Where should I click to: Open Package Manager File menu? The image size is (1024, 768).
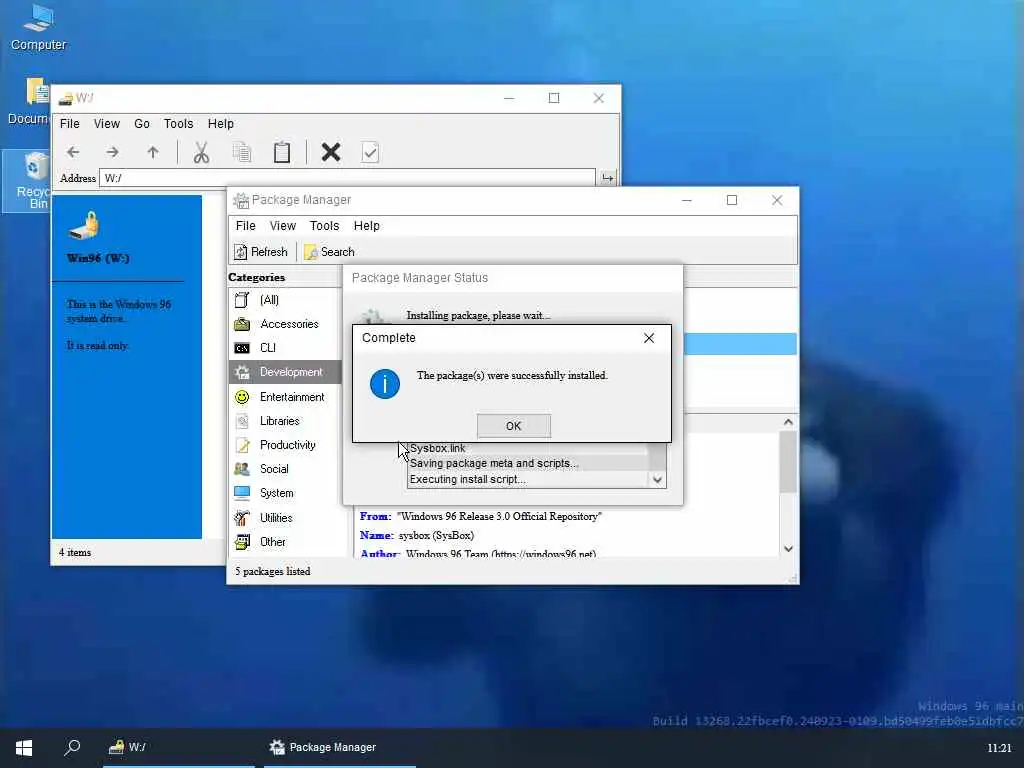pyautogui.click(x=246, y=225)
